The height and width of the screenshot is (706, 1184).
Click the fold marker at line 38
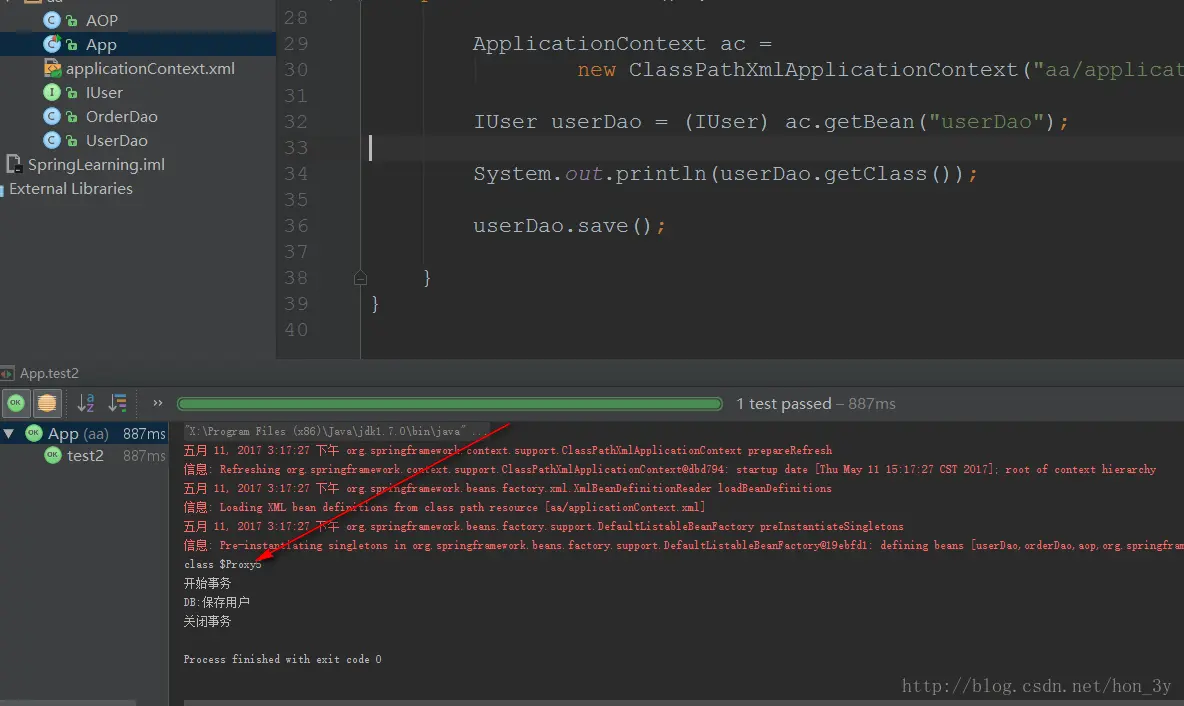360,278
